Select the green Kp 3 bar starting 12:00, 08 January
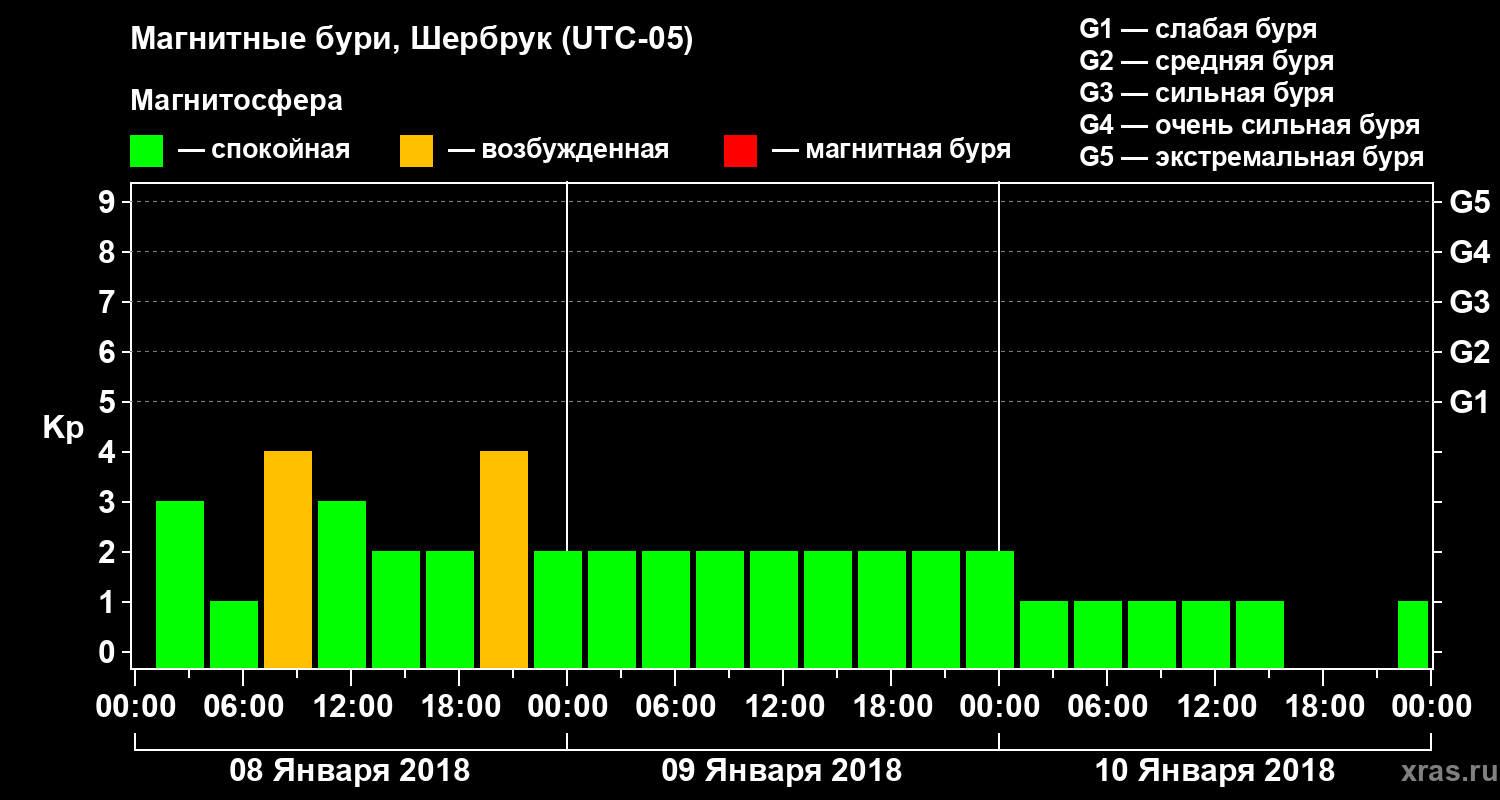The image size is (1500, 800). click(342, 584)
